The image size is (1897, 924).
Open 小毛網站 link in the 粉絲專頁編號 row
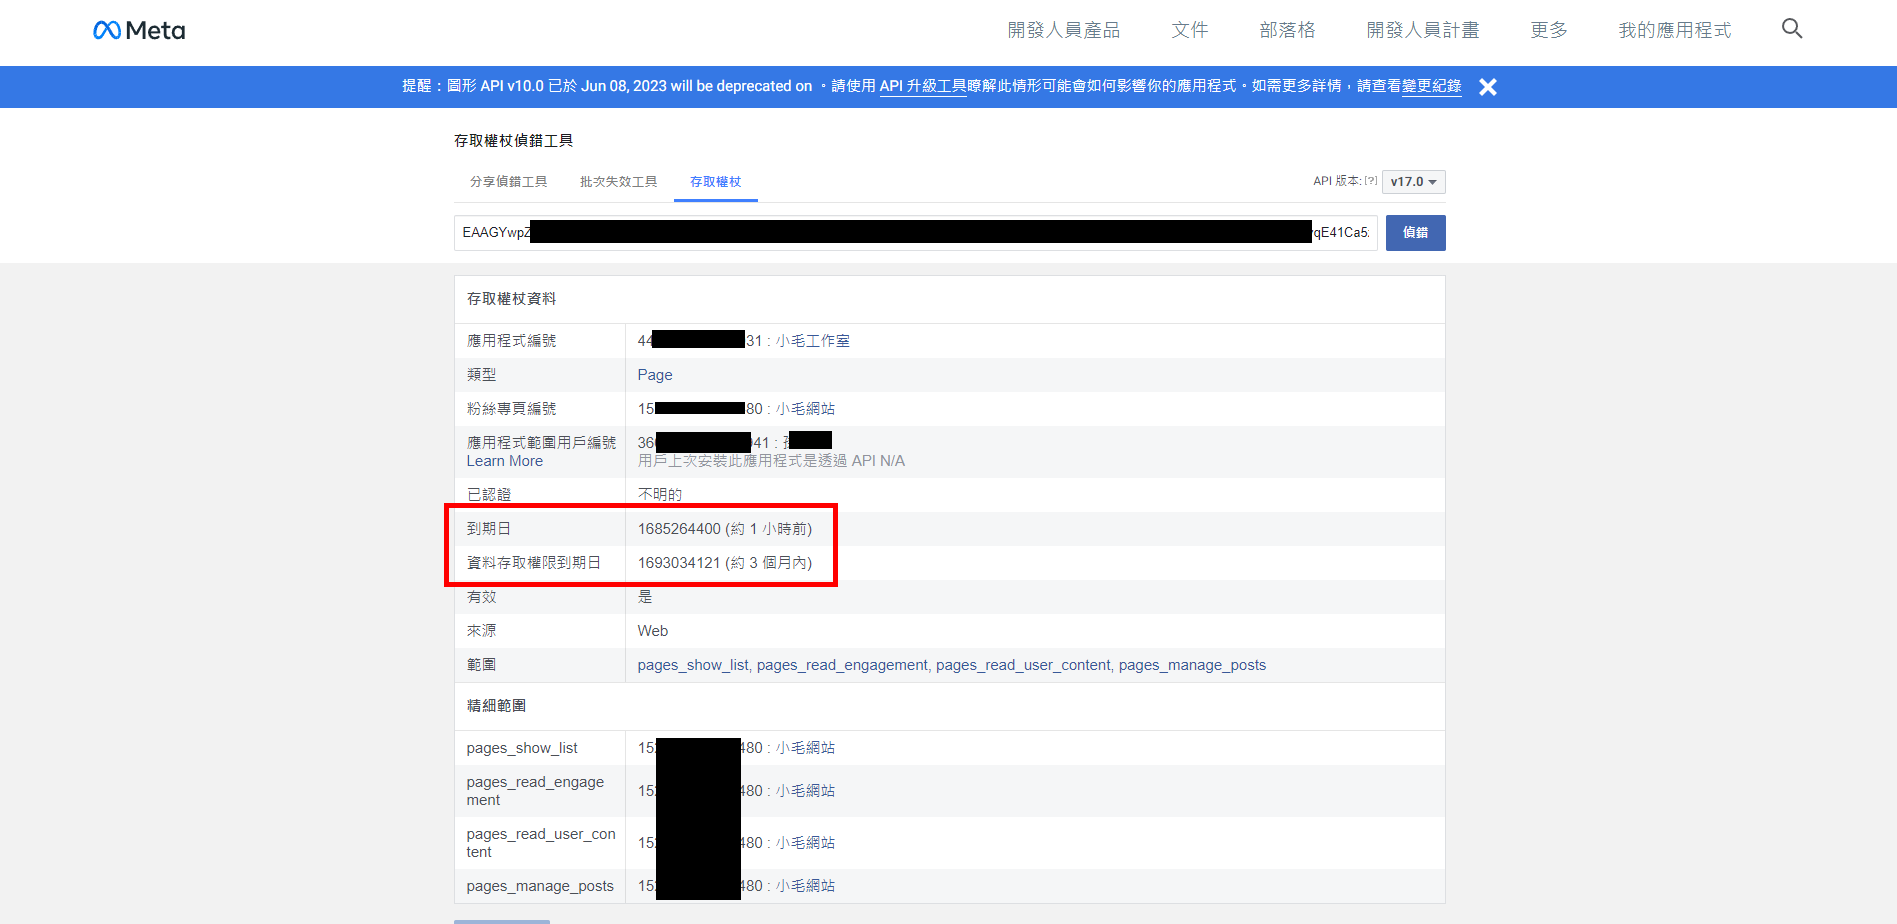coord(806,409)
